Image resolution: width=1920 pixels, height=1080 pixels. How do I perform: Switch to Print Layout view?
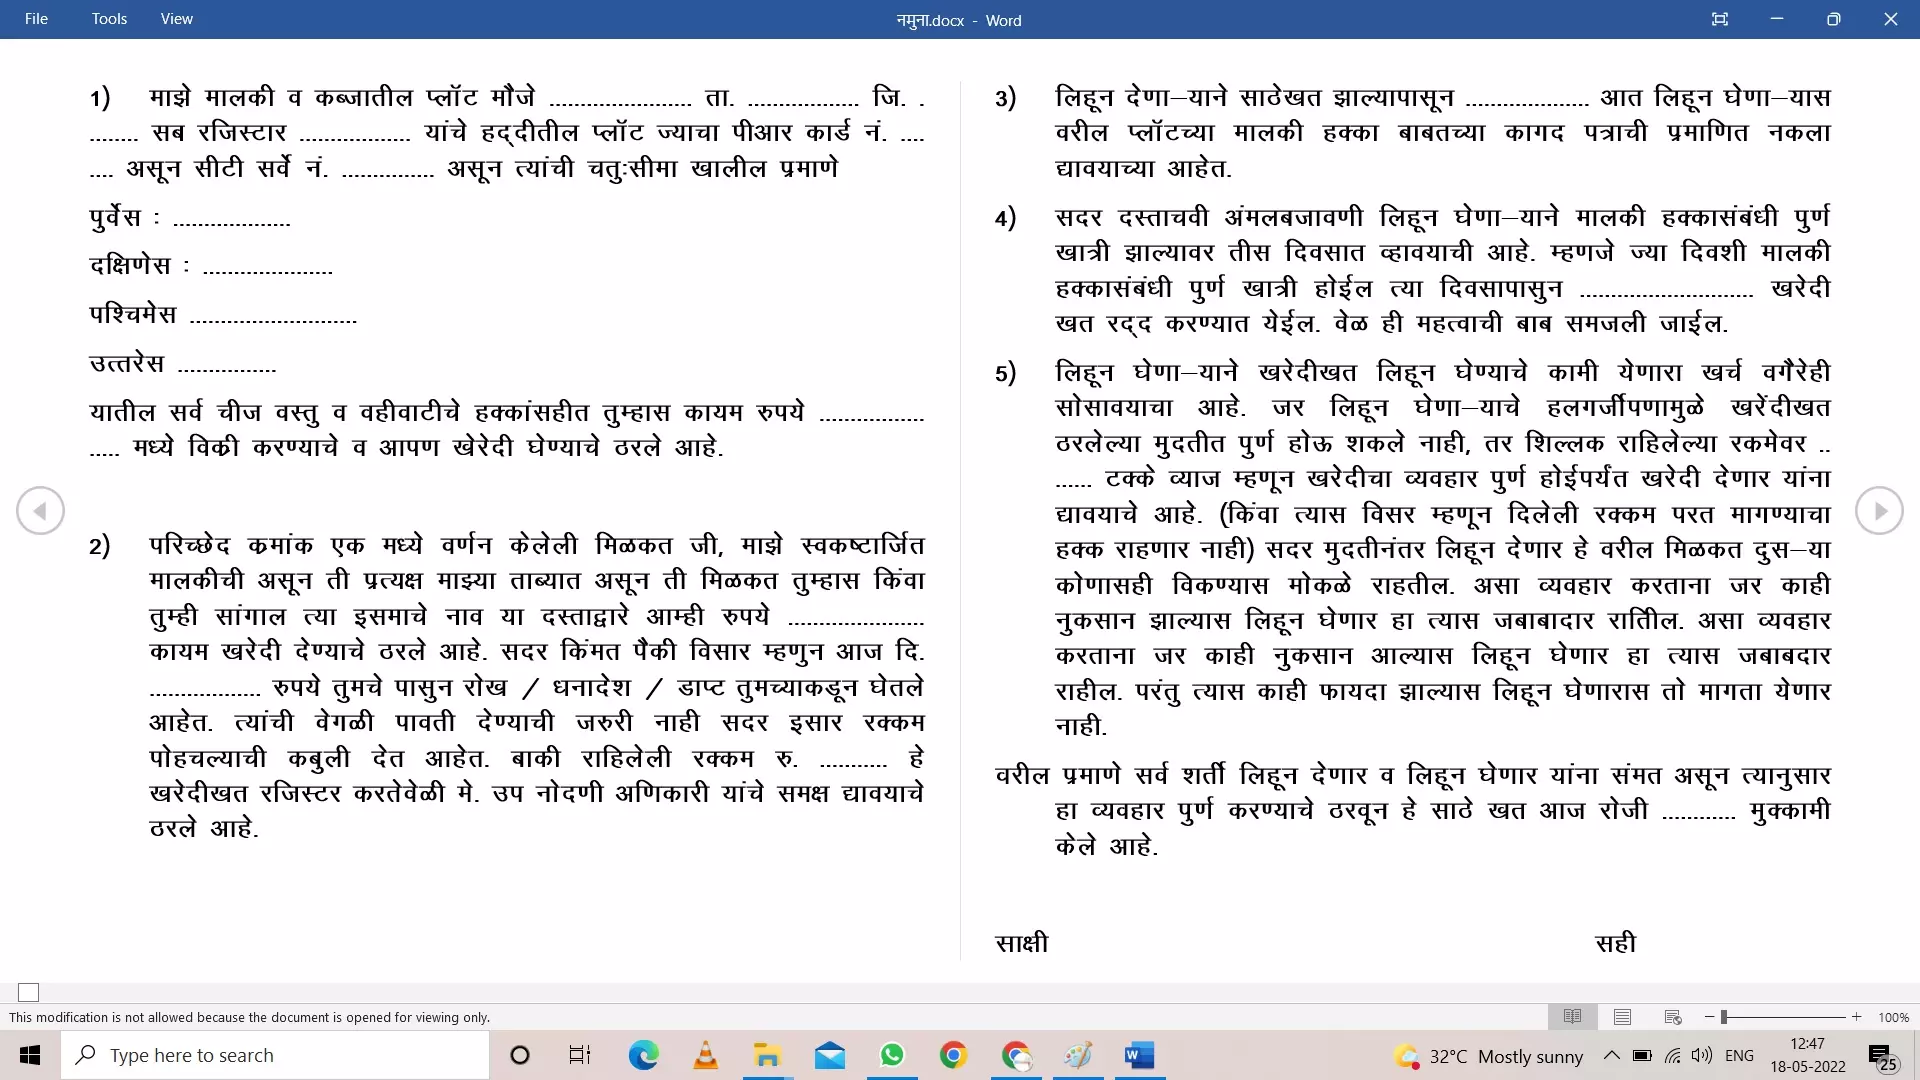pos(1622,1017)
